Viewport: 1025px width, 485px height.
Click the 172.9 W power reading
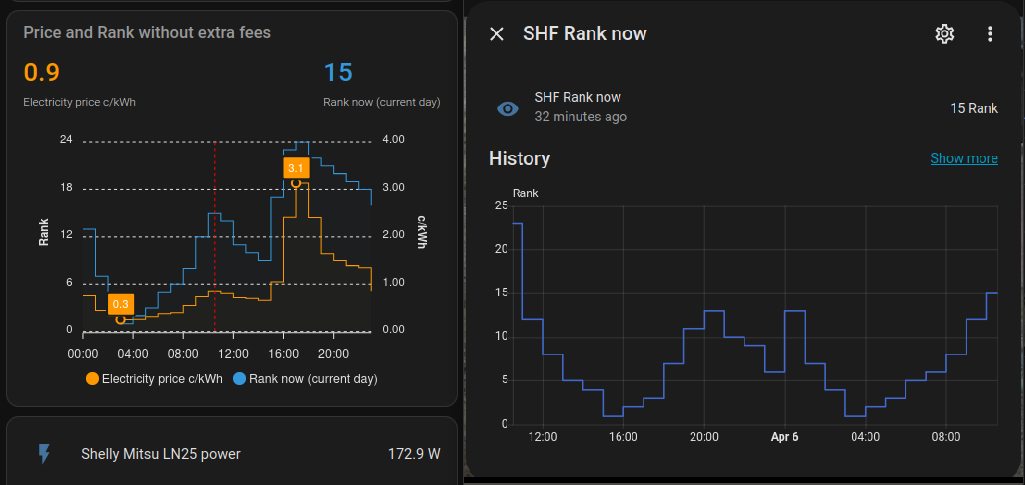point(413,454)
